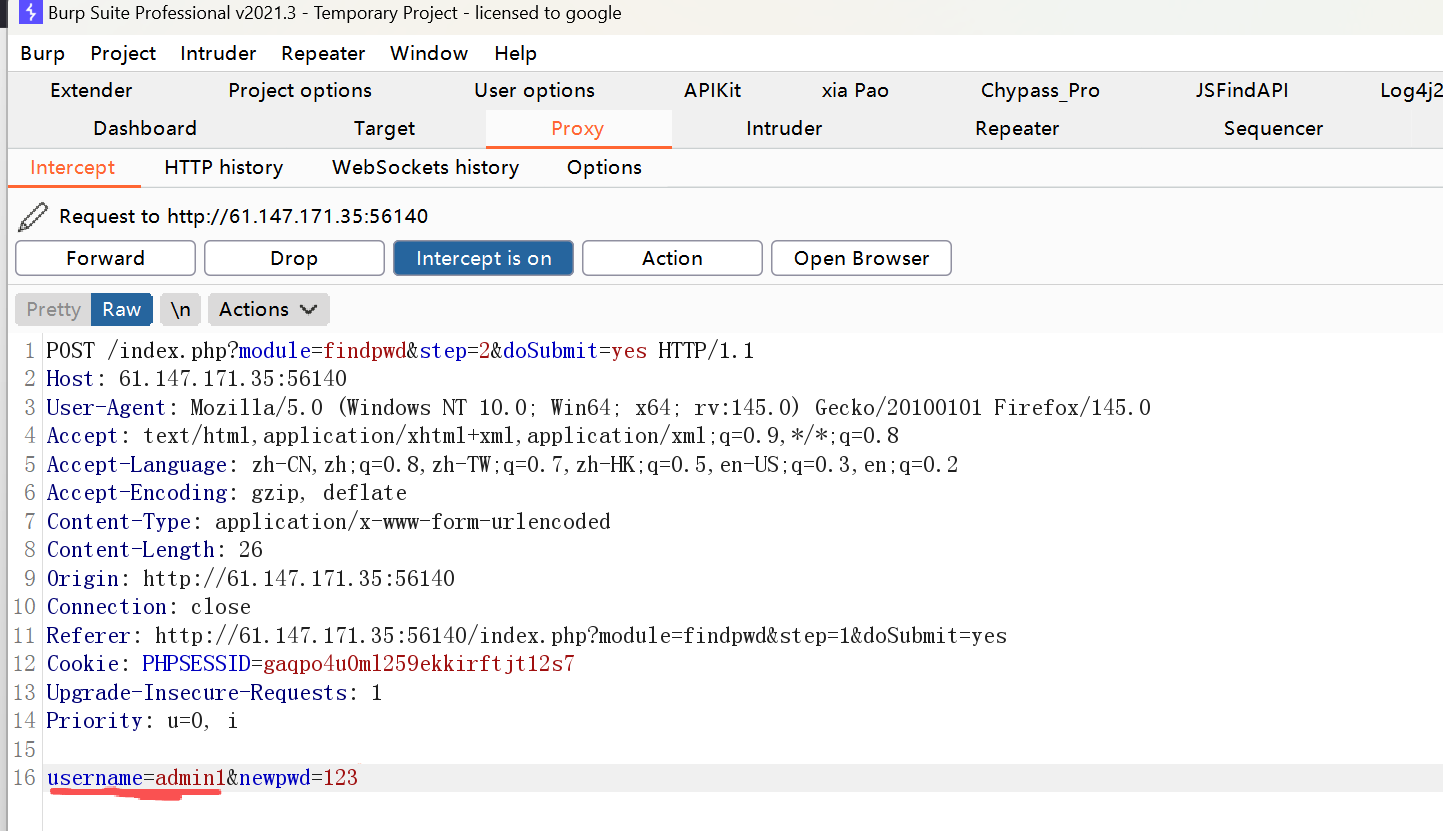Open the HTTP history sub-tab

[224, 168]
